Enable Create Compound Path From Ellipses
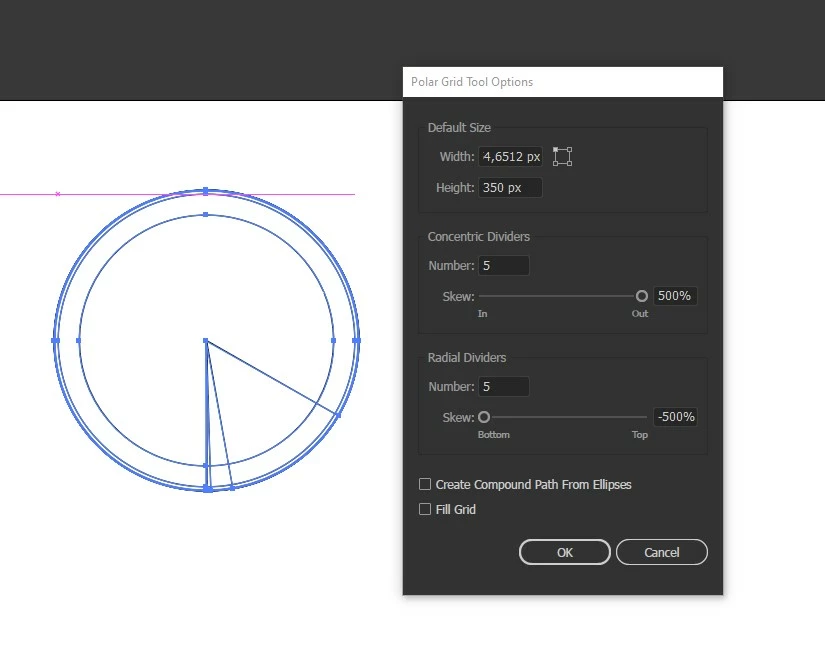Screen dimensions: 825x672 [425, 484]
